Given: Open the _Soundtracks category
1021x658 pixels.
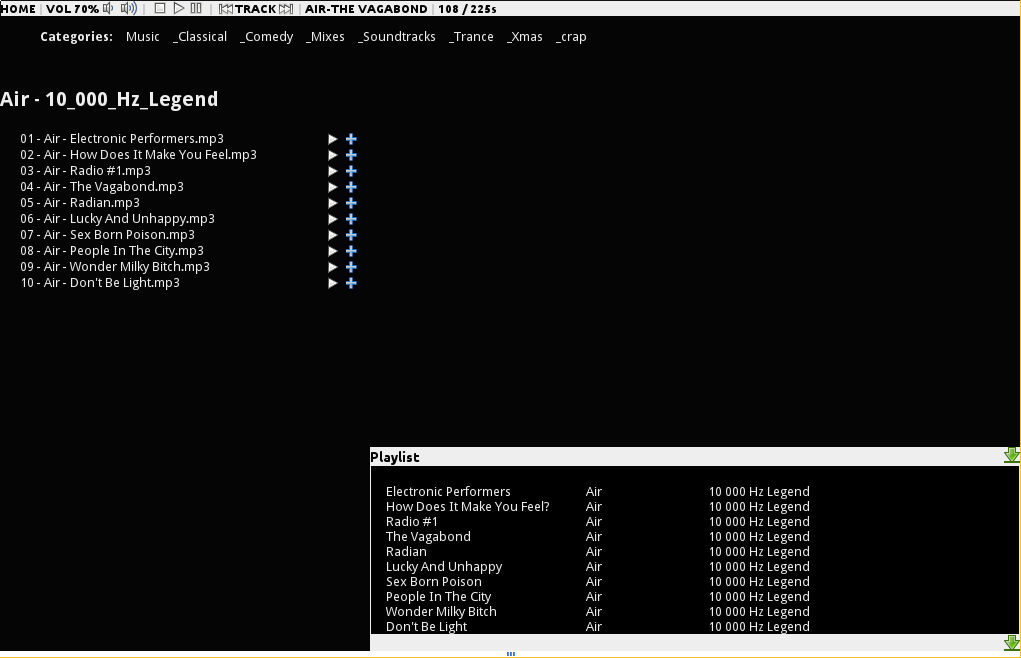Looking at the screenshot, I should [397, 37].
